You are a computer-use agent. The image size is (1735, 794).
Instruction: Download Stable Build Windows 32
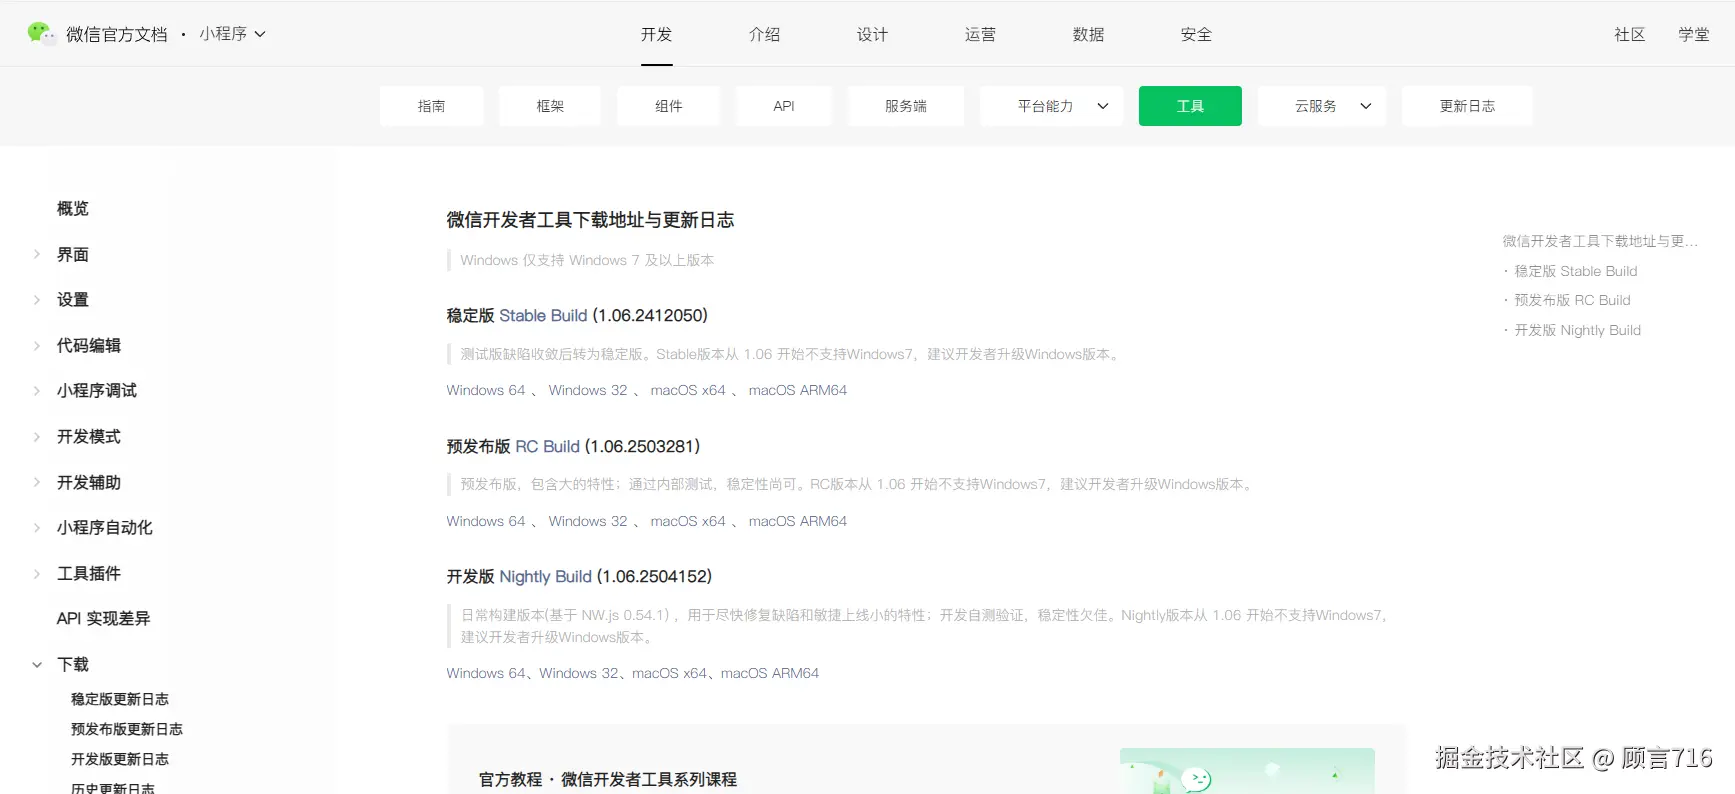pos(588,390)
